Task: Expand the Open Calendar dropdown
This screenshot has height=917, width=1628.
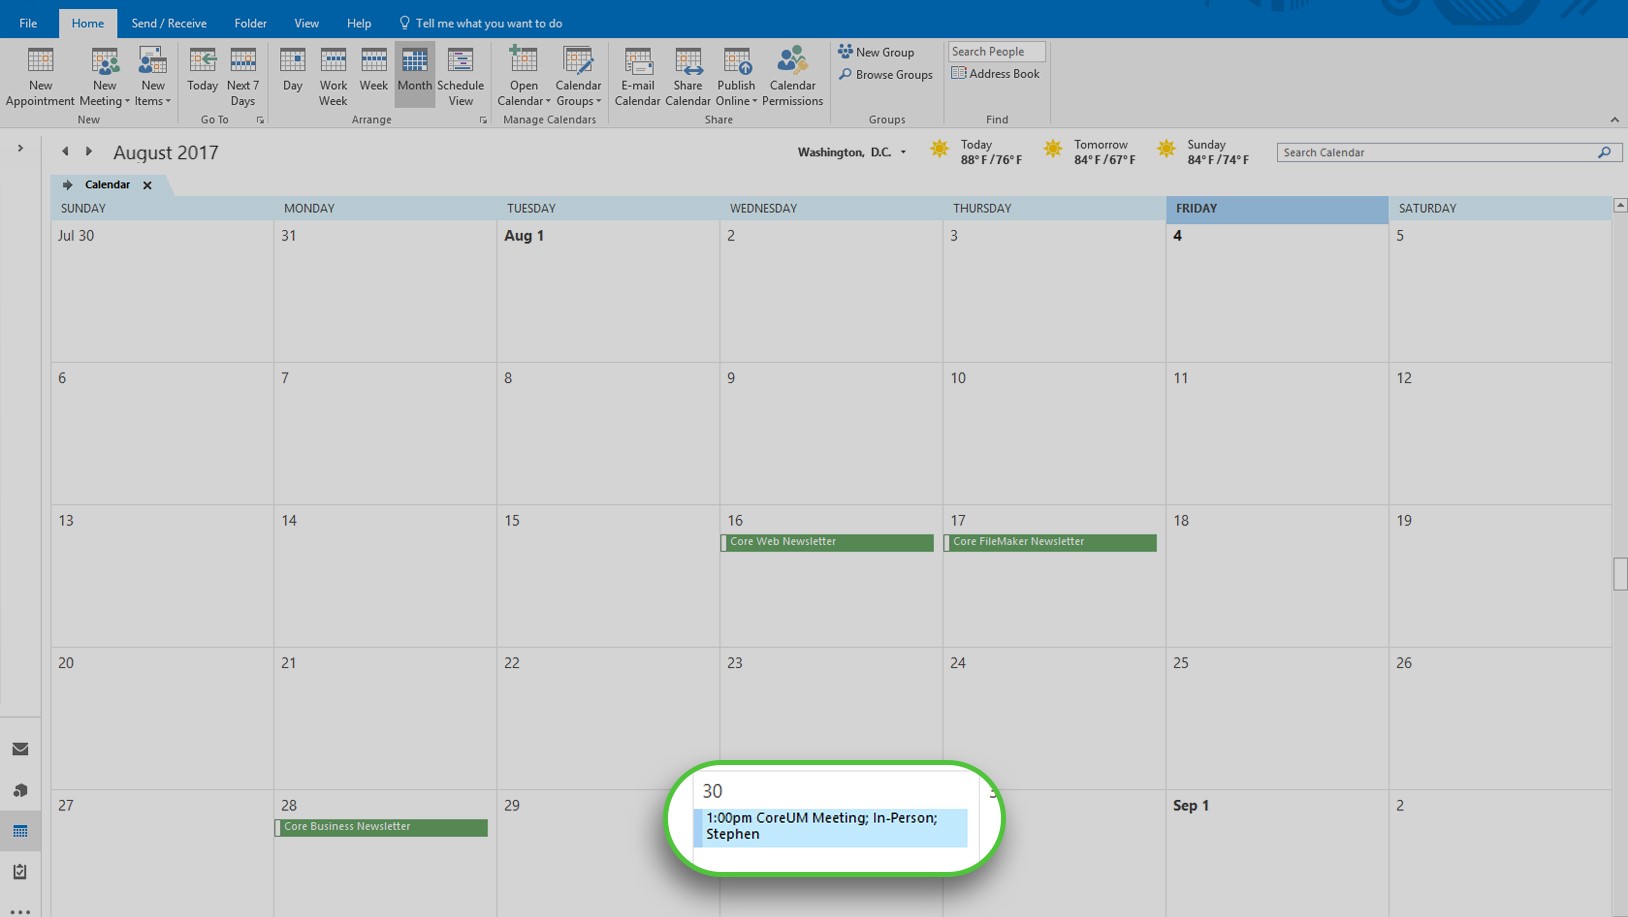Action: pyautogui.click(x=524, y=100)
